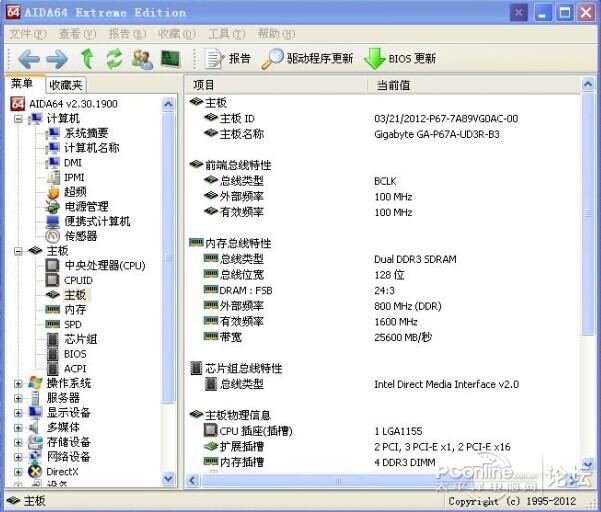
Task: Select ACPI tree item
Action: 75,369
